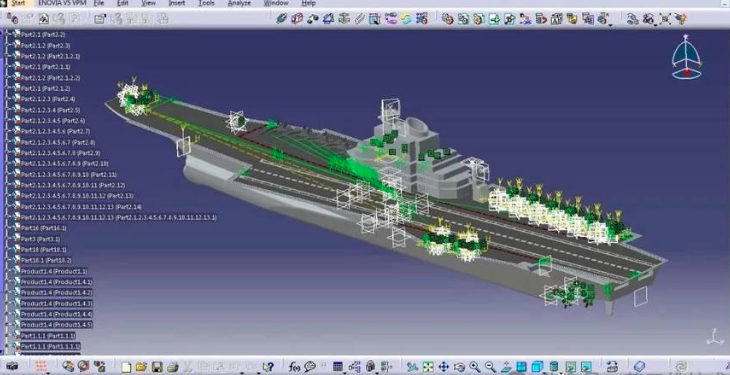Click the Reuse Pattern icon
This screenshot has width=730, height=375.
pyautogui.click(x=421, y=19)
